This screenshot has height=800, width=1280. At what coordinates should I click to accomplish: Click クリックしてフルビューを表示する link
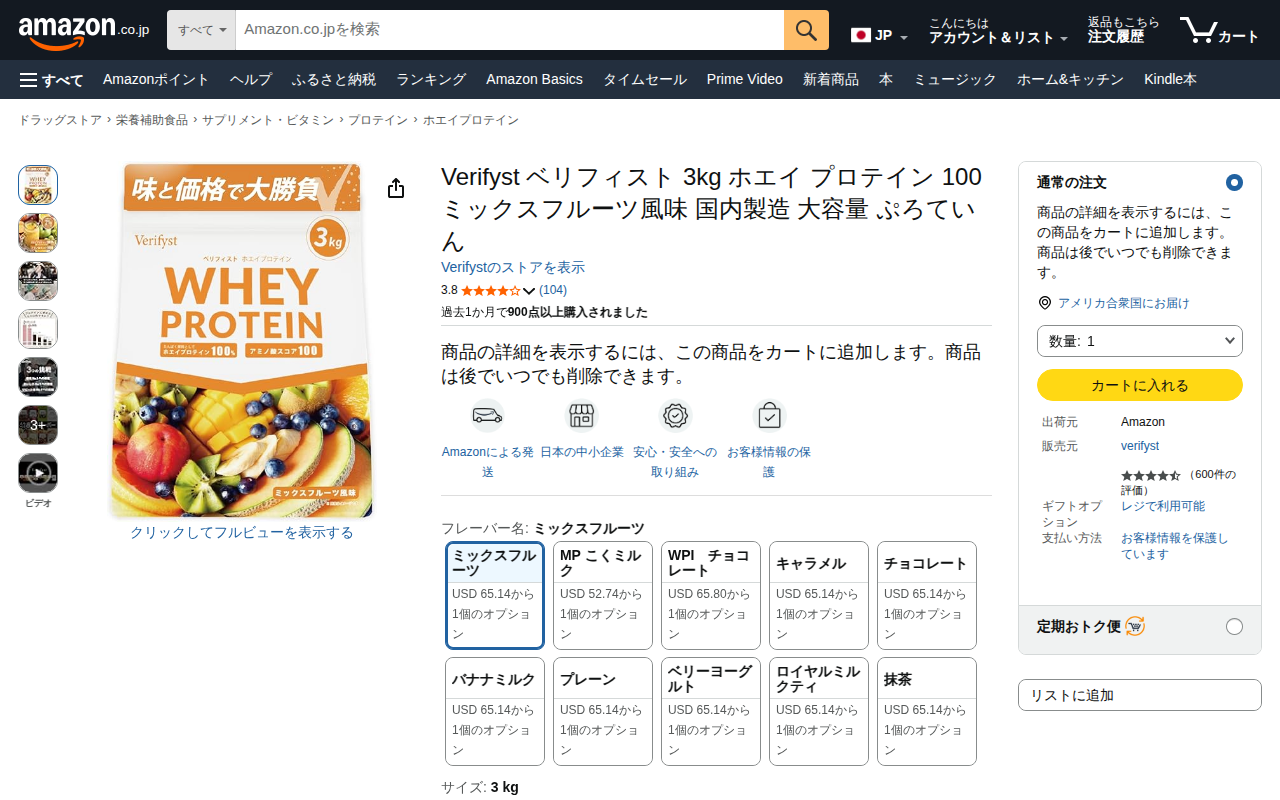pyautogui.click(x=242, y=533)
